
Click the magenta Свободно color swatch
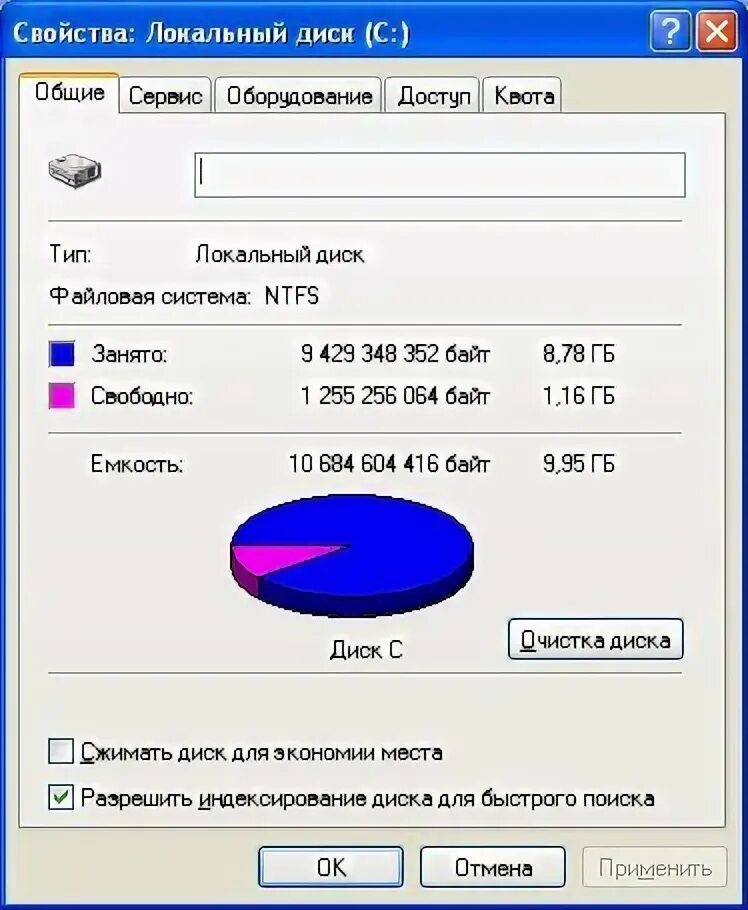click(62, 396)
